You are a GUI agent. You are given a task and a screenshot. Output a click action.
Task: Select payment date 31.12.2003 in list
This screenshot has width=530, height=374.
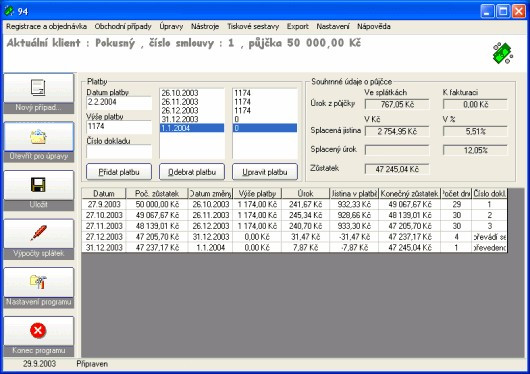(x=192, y=119)
